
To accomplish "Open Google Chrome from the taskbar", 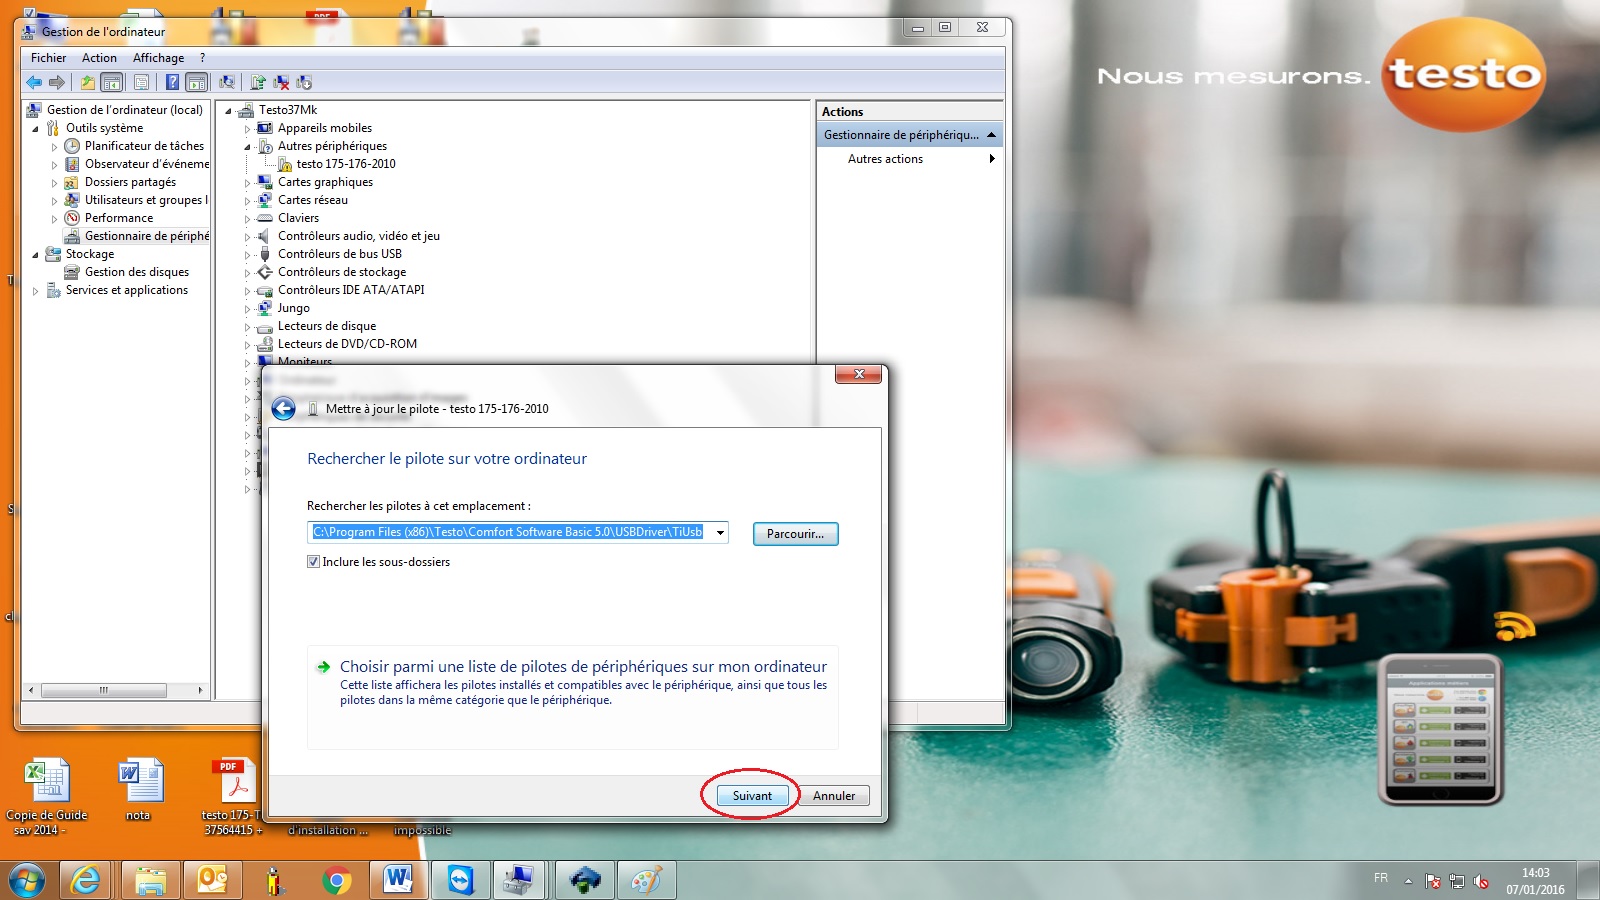I will (336, 880).
